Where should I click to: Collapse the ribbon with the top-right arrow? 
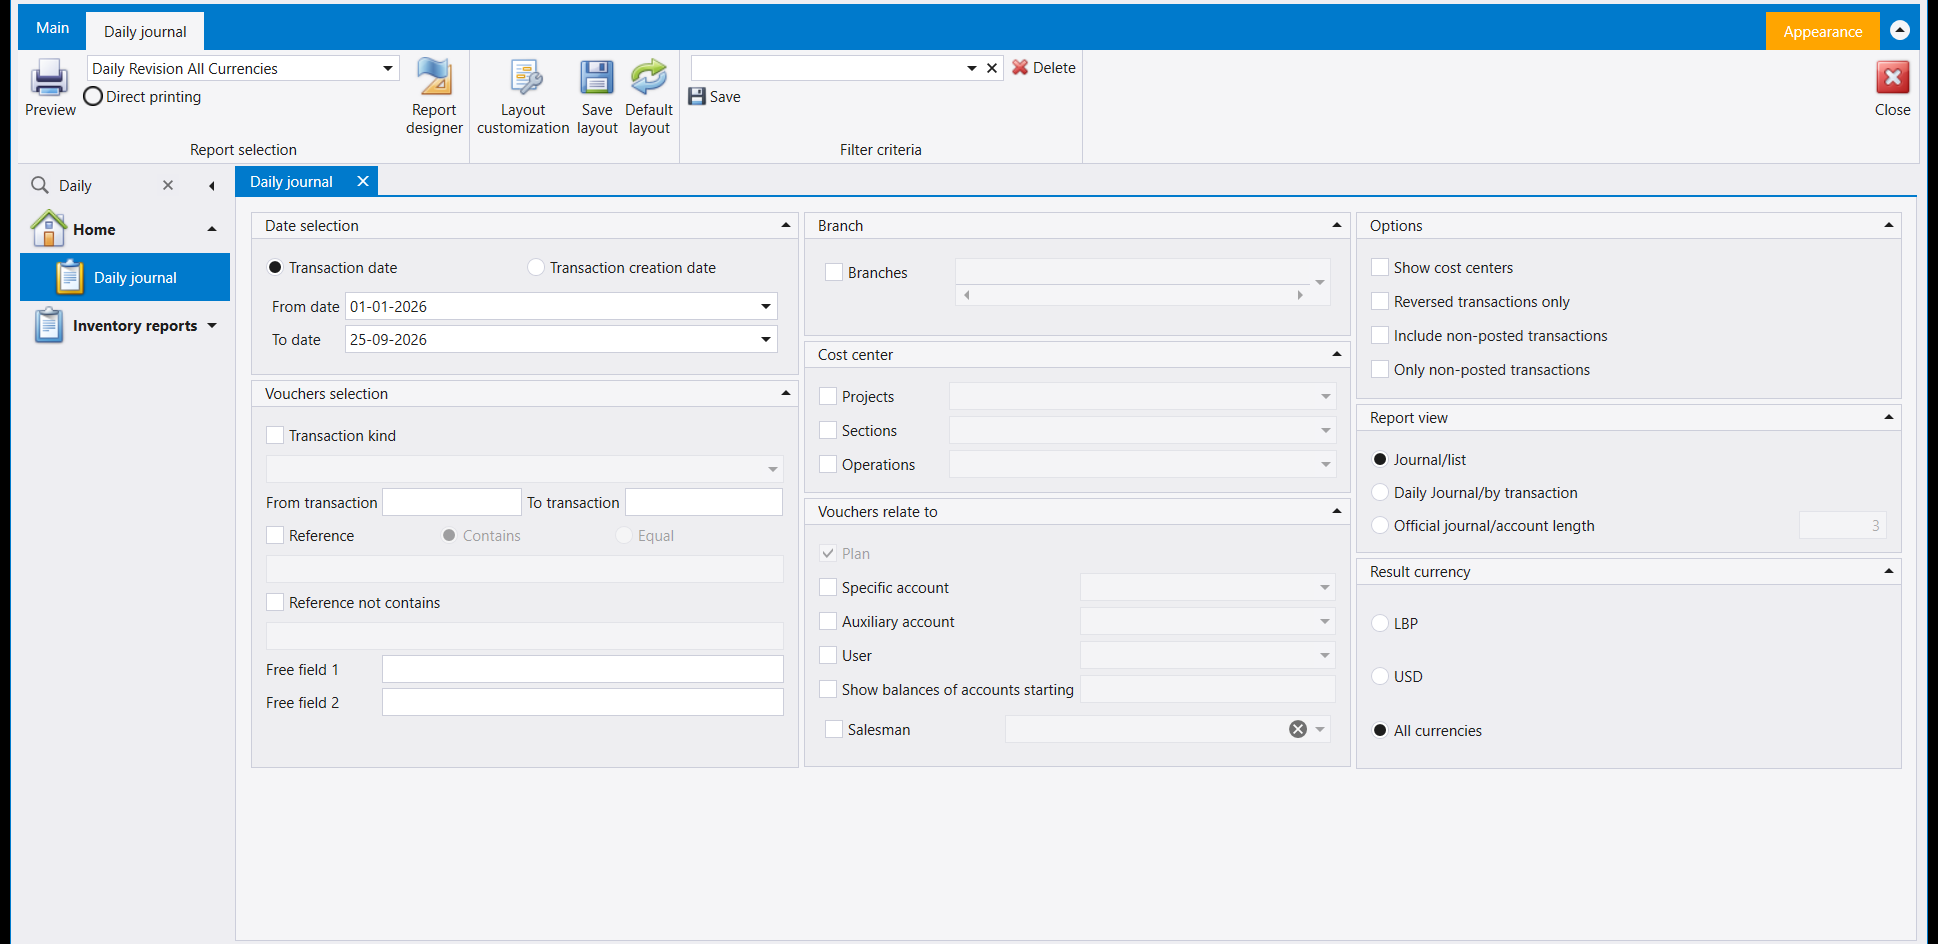point(1900,30)
